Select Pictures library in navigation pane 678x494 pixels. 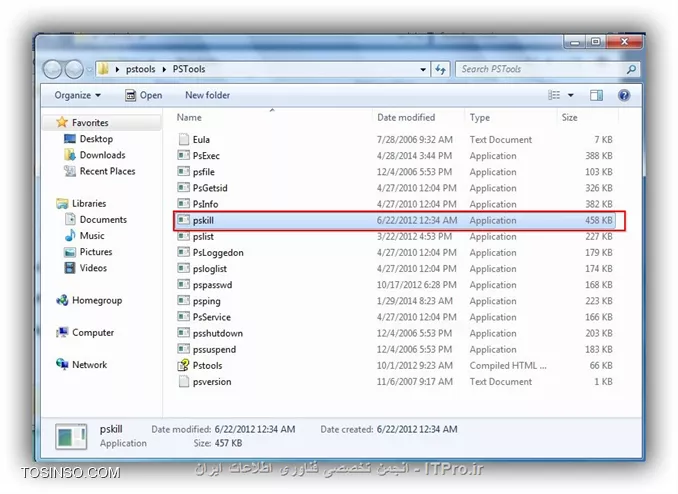click(96, 251)
